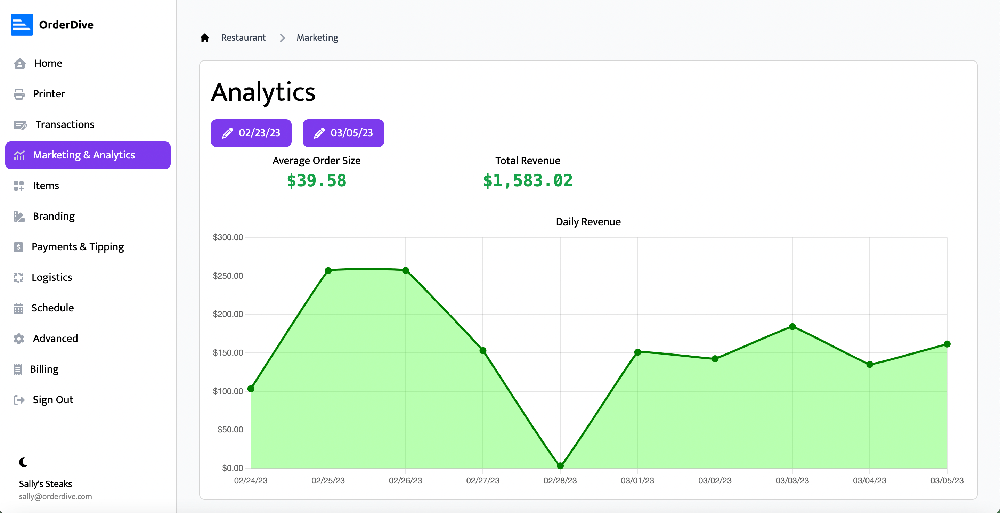This screenshot has height=513, width=1000.
Task: Select Marketing & Analytics in the sidebar
Action: 88,155
